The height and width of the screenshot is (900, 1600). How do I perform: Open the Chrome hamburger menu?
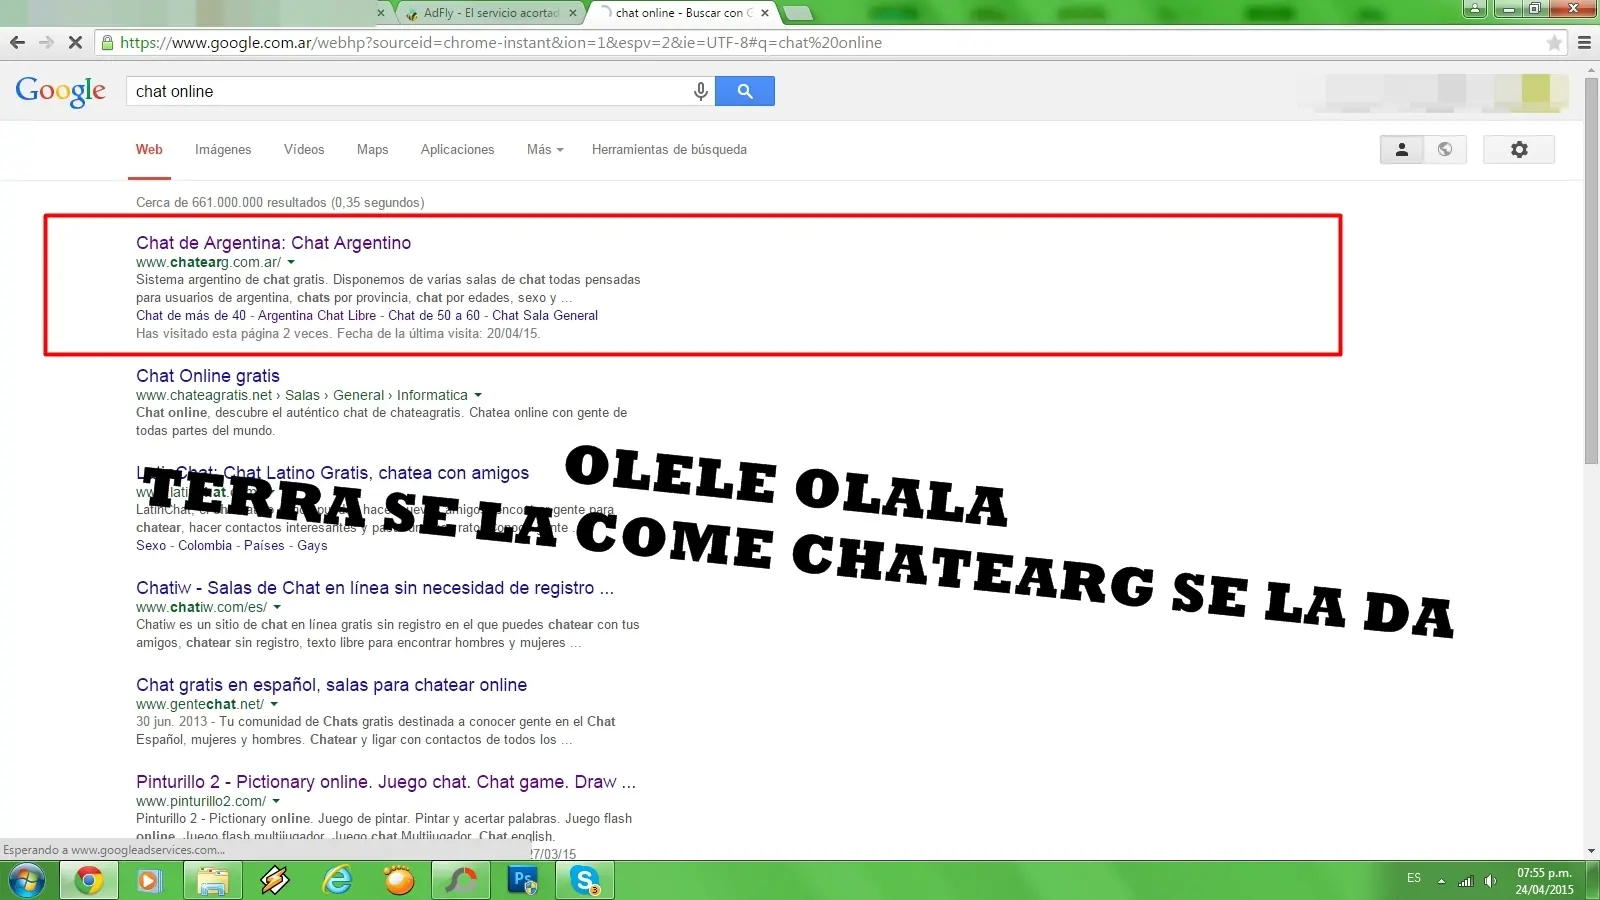(x=1584, y=42)
